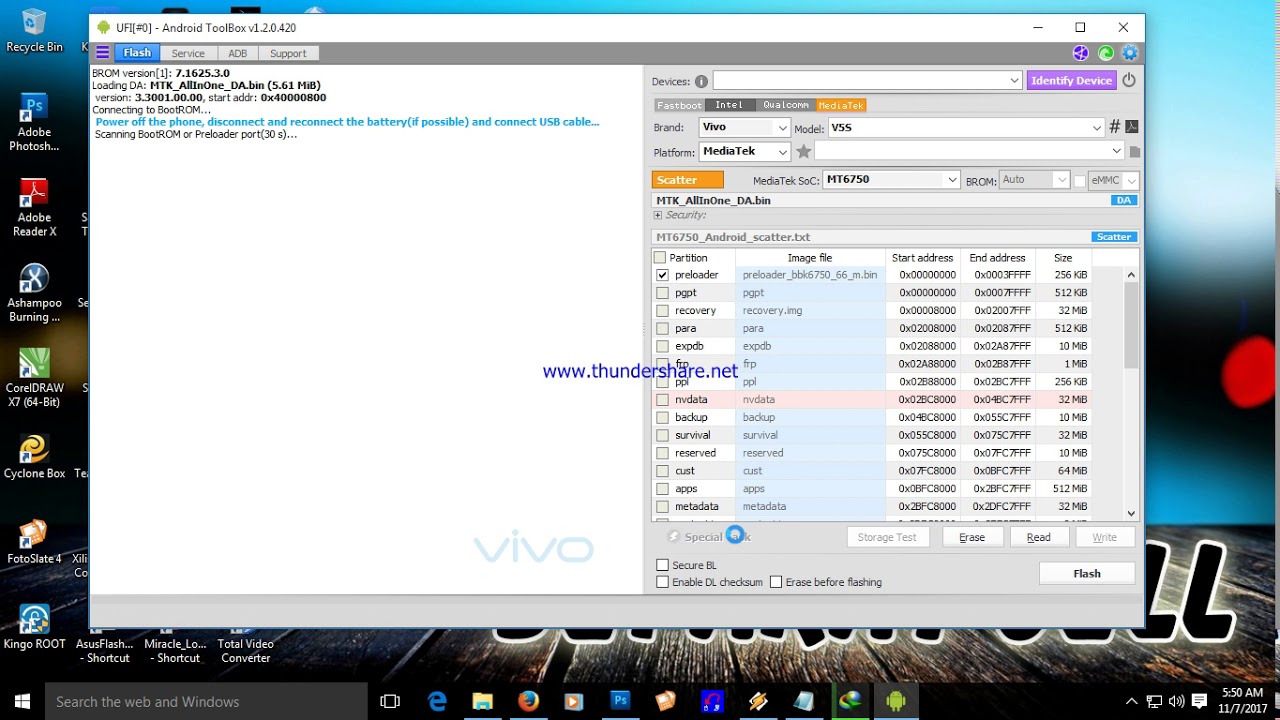Click the Flash button at bottom right
The image size is (1280, 720).
pyautogui.click(x=1087, y=573)
